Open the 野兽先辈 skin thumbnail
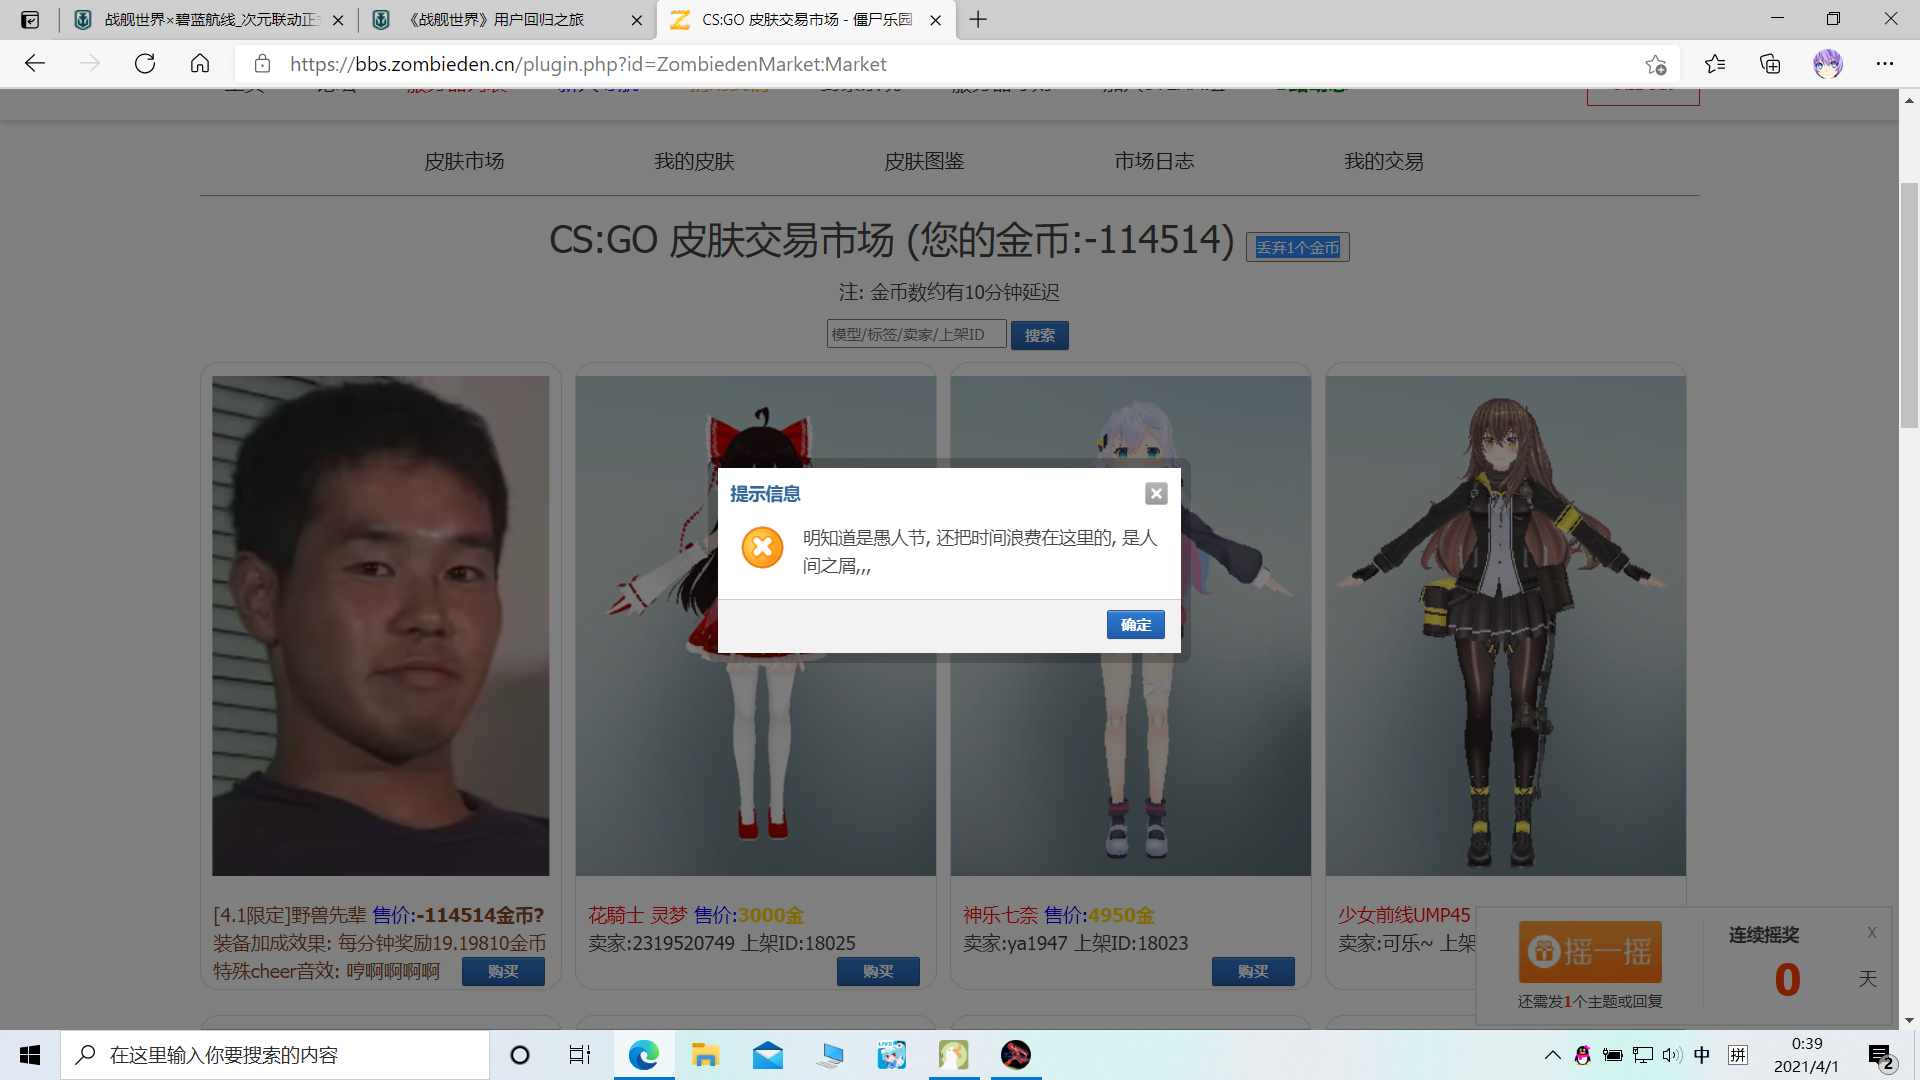The width and height of the screenshot is (1920, 1080). [x=380, y=626]
